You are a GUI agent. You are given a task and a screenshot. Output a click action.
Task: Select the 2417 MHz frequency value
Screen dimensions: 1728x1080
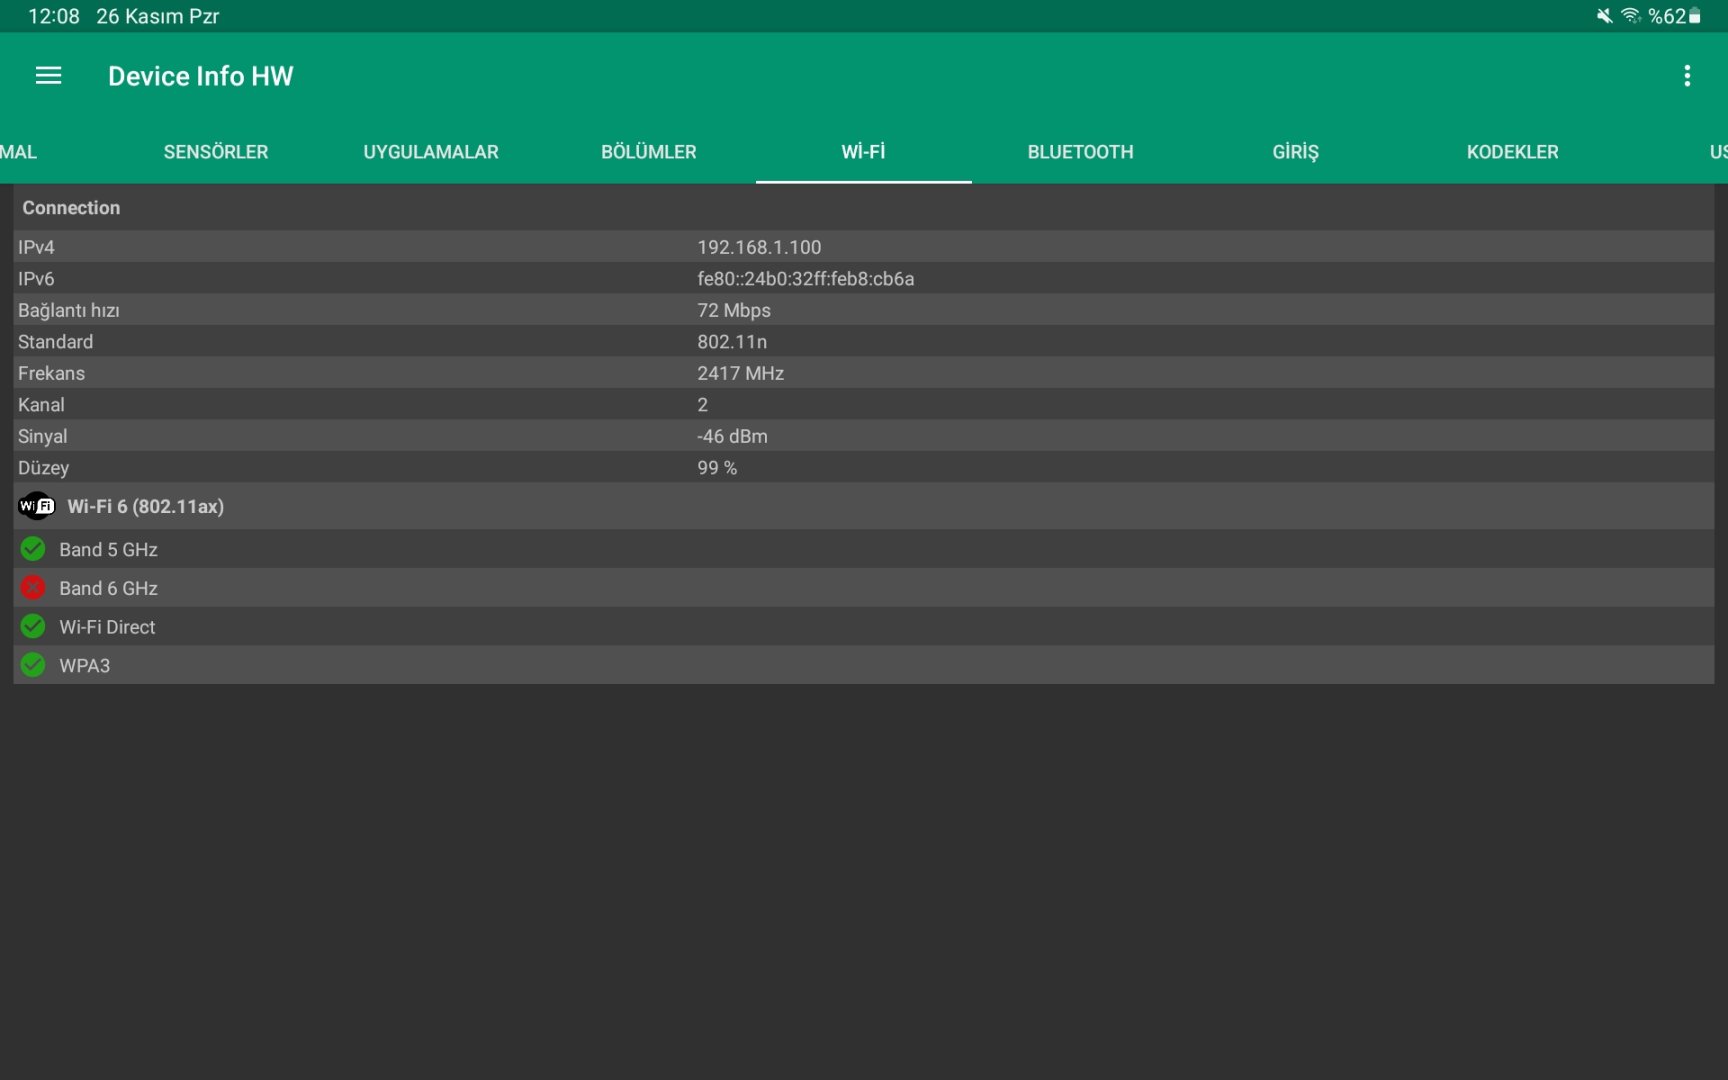tap(740, 373)
